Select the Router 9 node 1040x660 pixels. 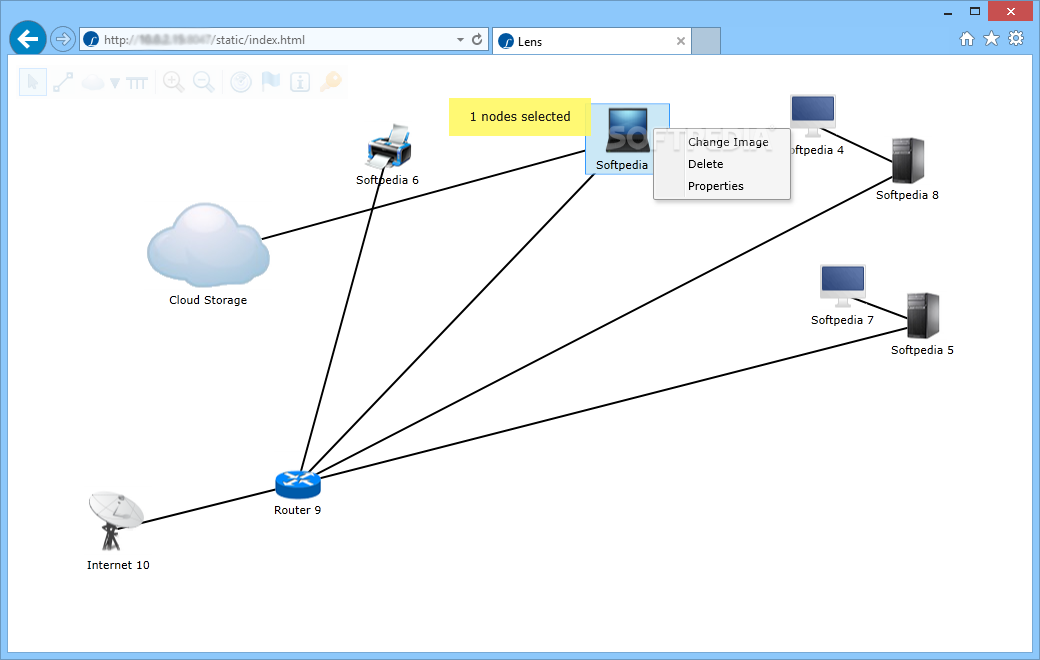[x=298, y=485]
